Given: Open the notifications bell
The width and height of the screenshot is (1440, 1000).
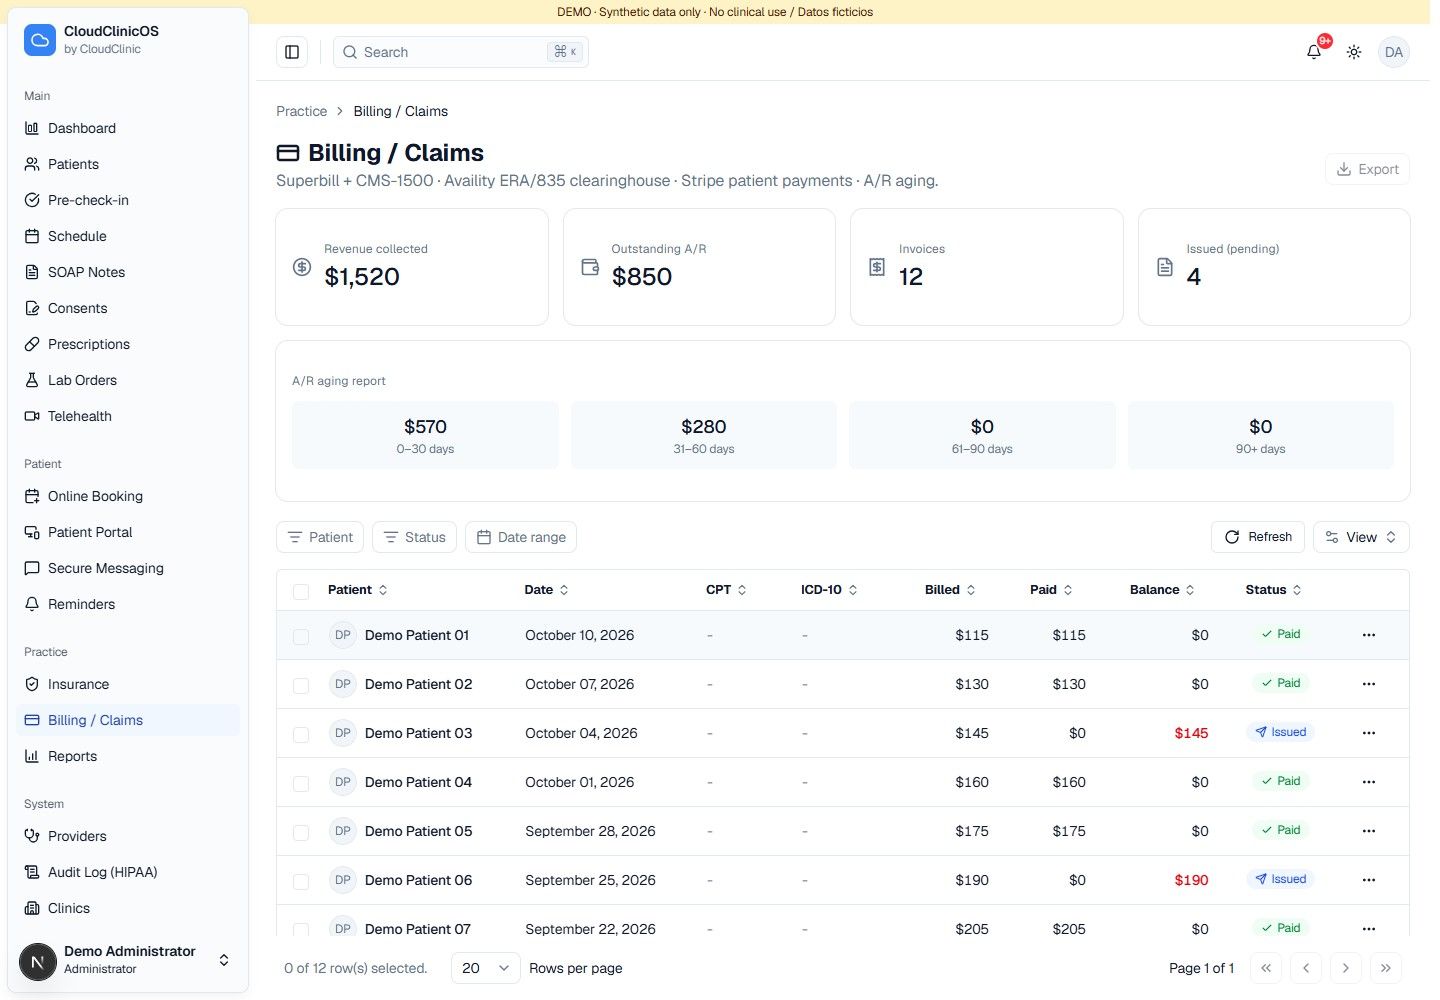Looking at the screenshot, I should pos(1314,52).
